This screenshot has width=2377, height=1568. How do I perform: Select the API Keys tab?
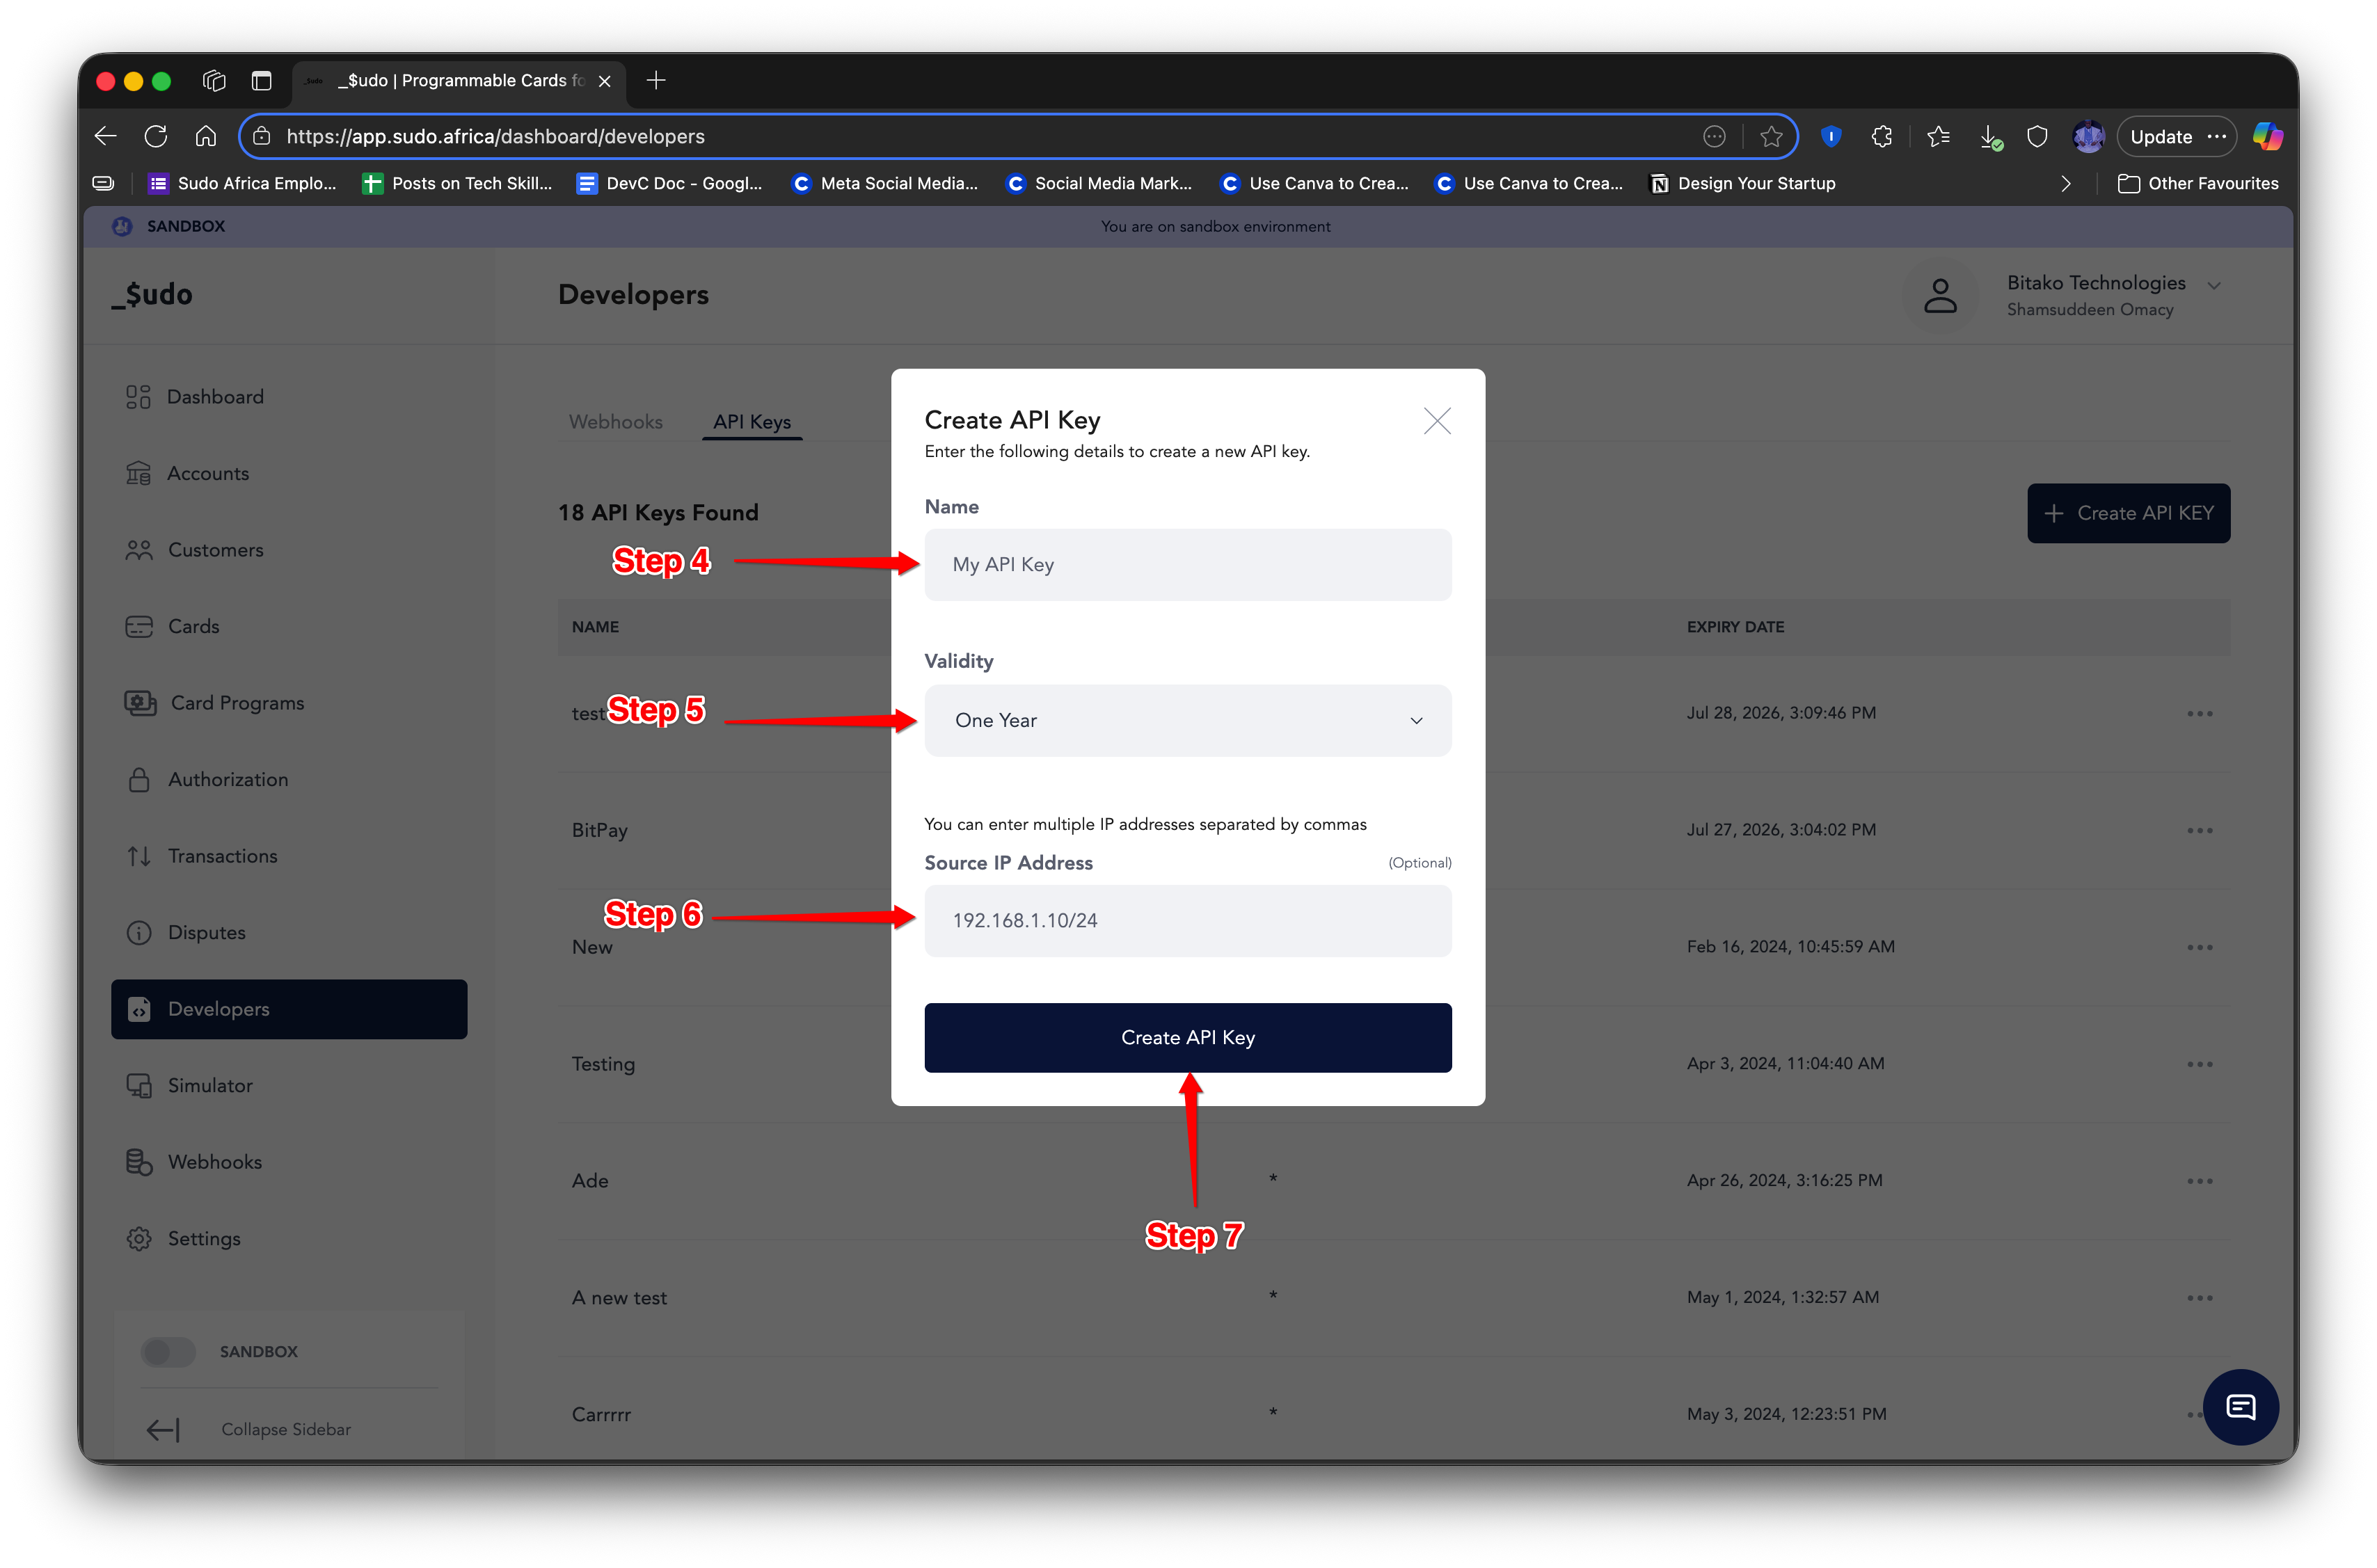coord(752,422)
